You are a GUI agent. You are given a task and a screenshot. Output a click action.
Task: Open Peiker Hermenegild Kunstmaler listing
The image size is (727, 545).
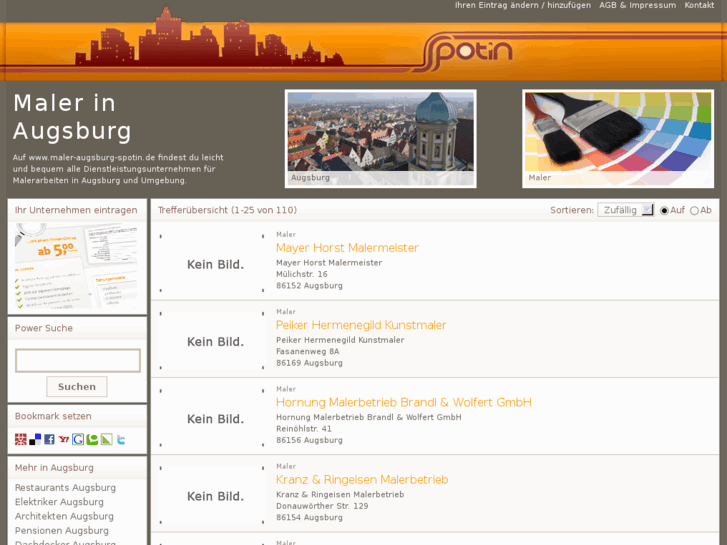point(361,325)
